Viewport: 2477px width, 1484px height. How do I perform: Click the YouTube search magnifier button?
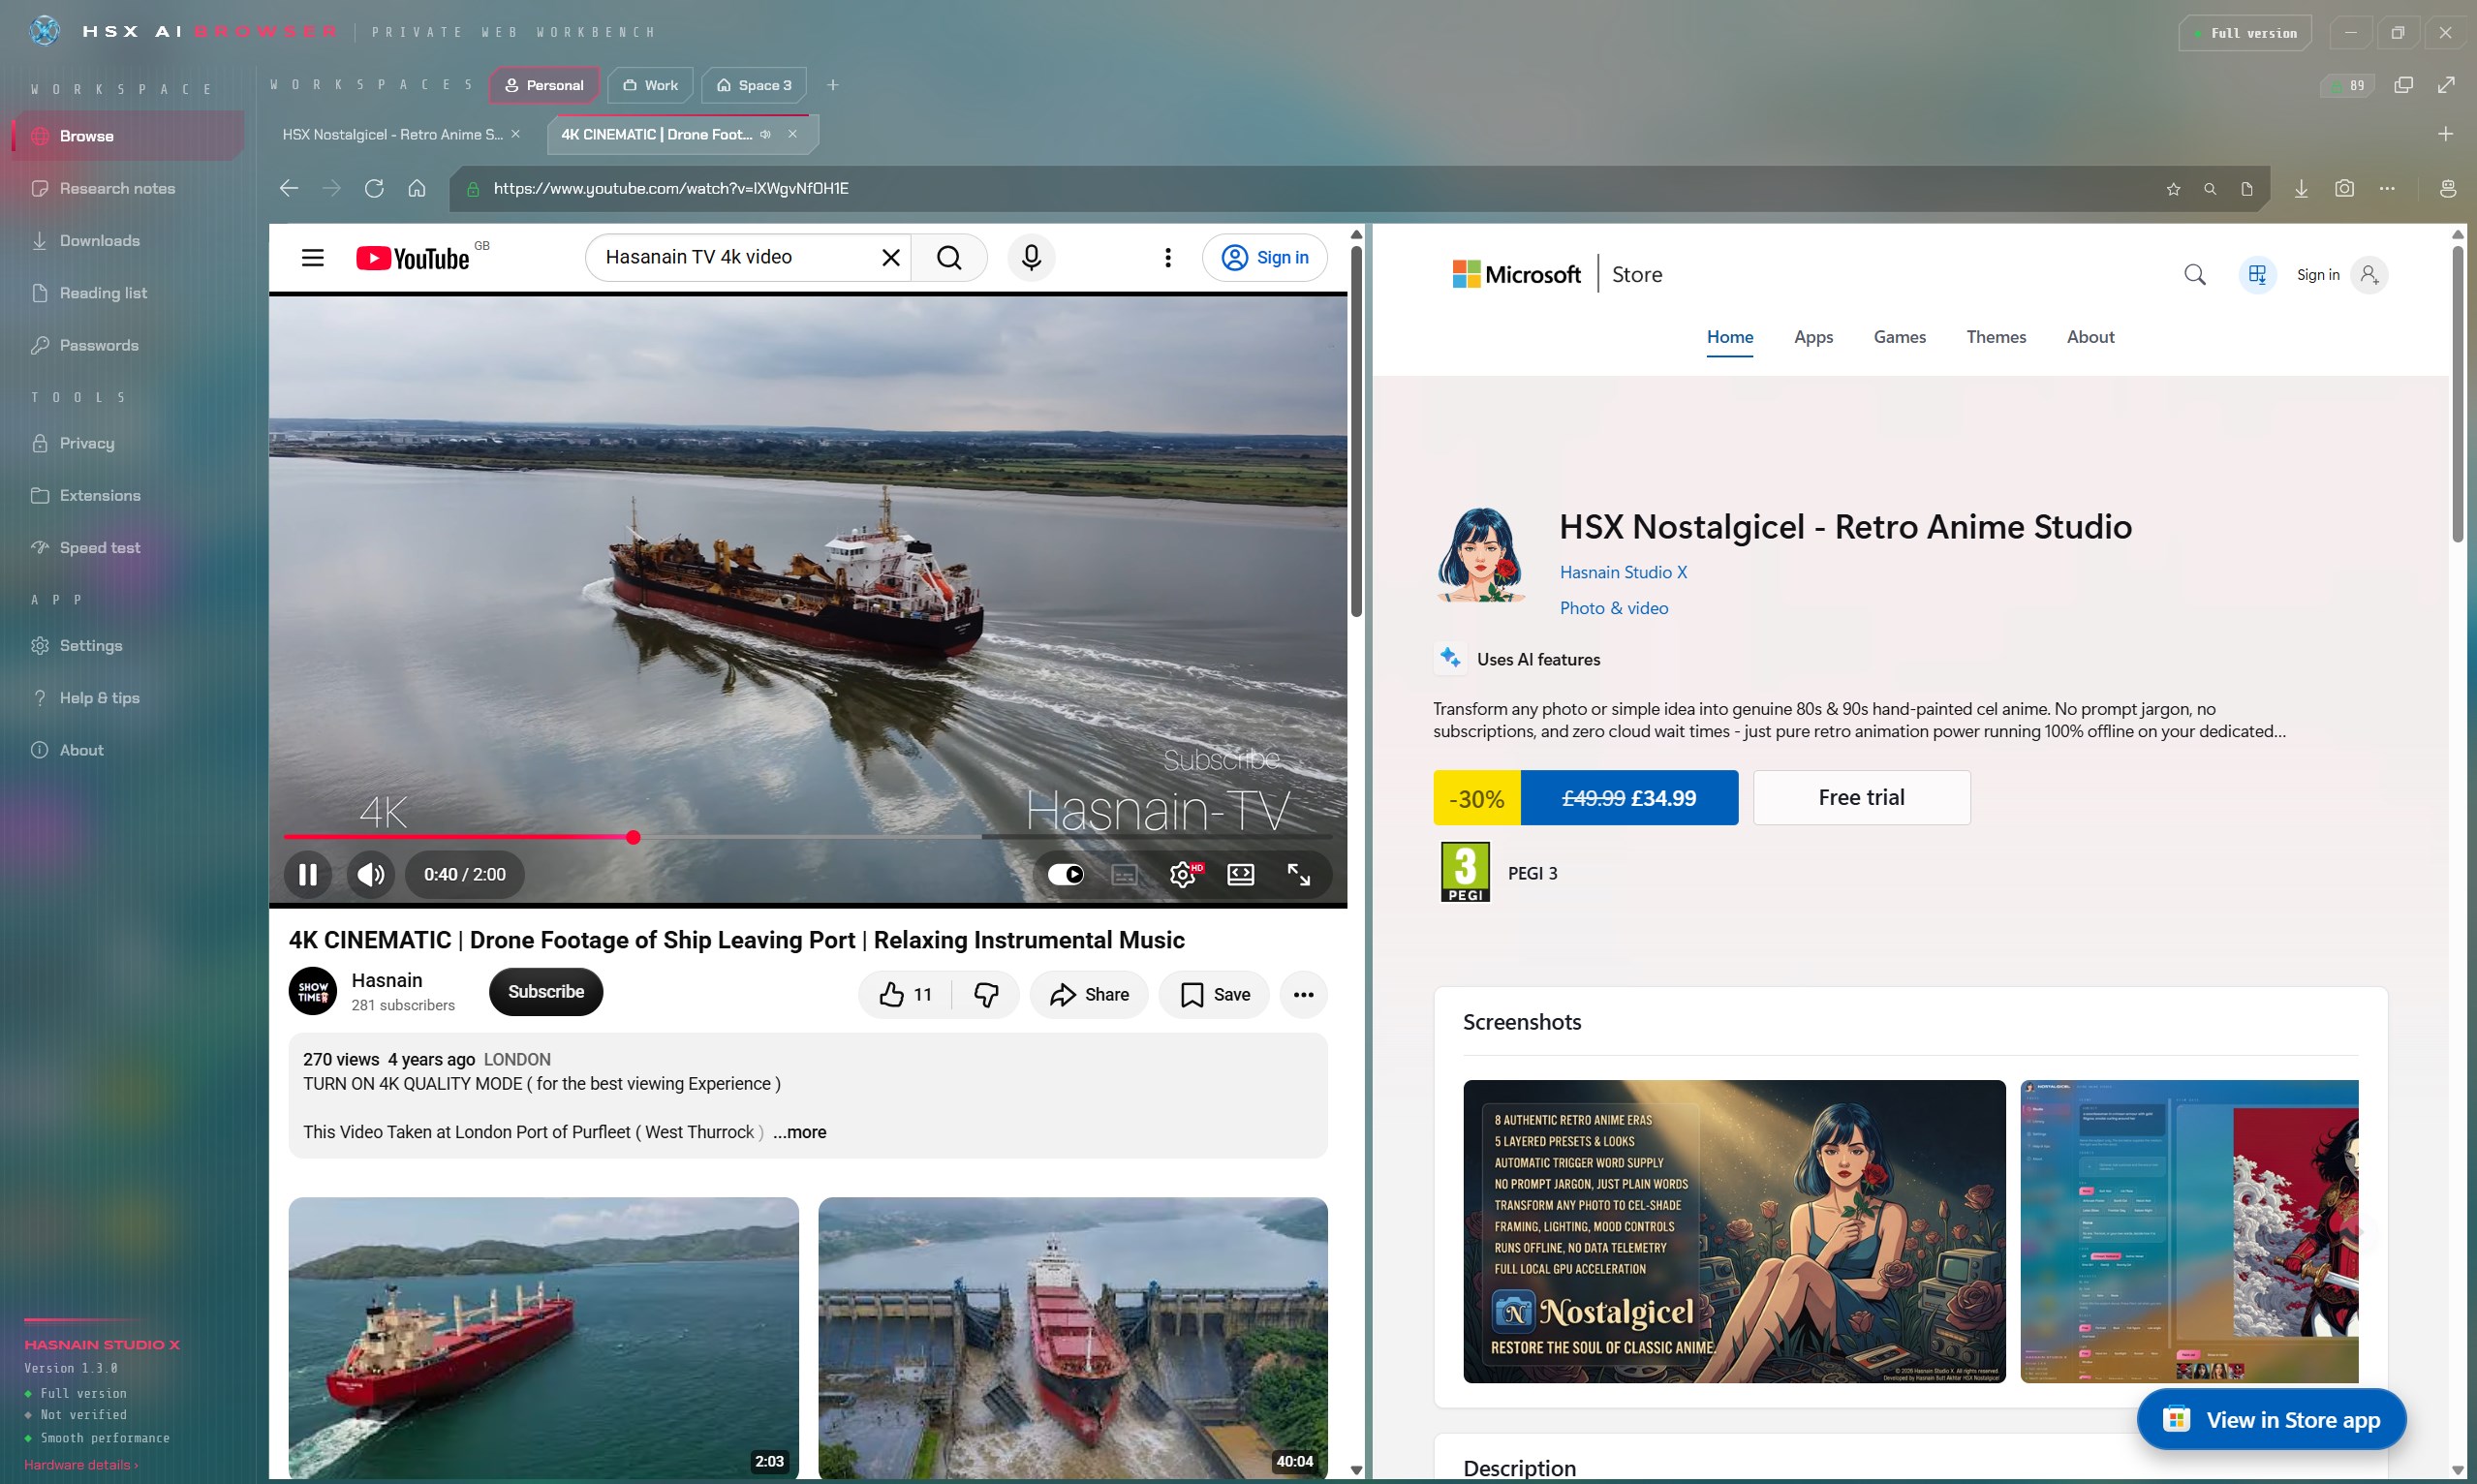(x=949, y=258)
